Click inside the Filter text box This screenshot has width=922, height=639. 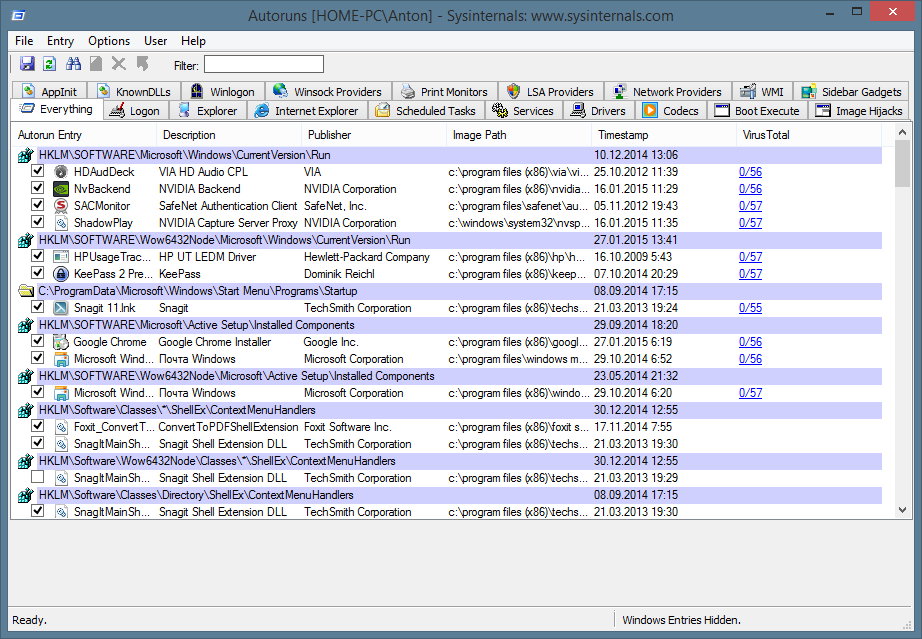pos(264,65)
